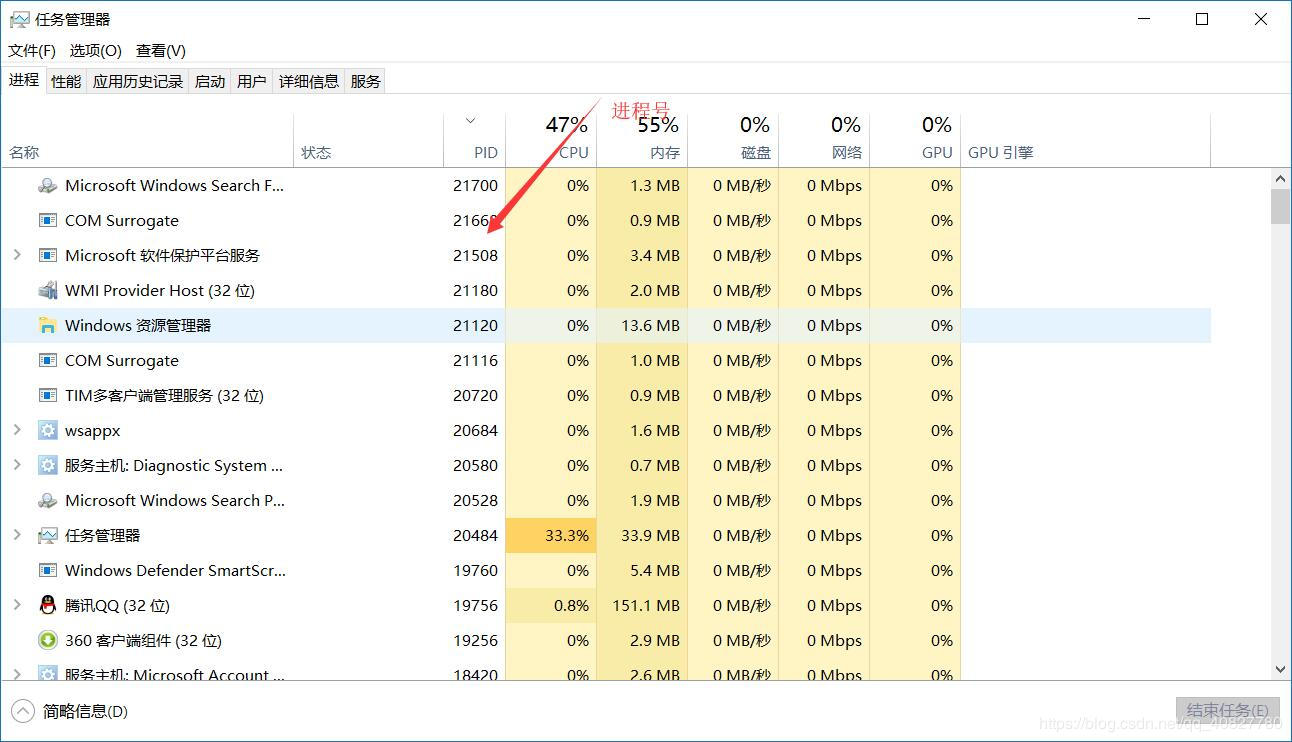Switch to the 用户 tab
This screenshot has width=1292, height=742.
[252, 81]
